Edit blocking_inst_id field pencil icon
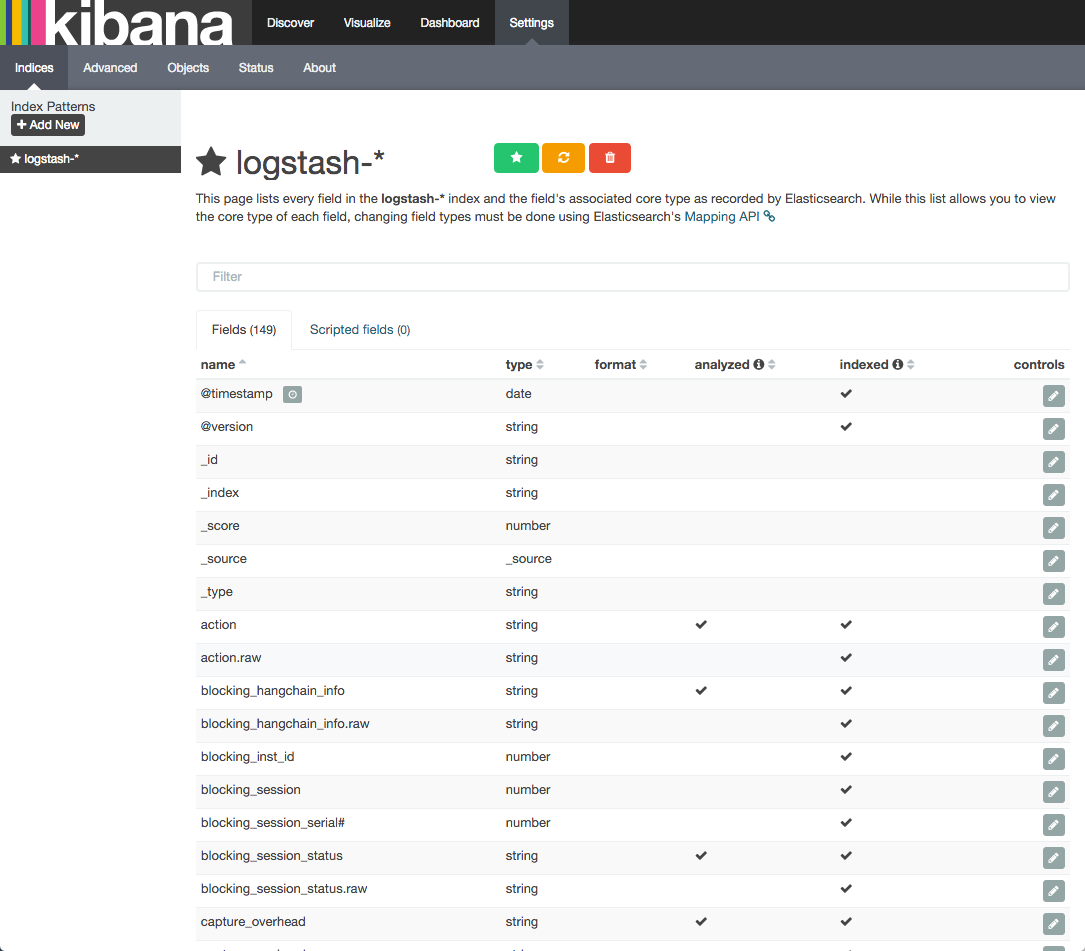Viewport: 1085px width, 951px height. 1053,759
